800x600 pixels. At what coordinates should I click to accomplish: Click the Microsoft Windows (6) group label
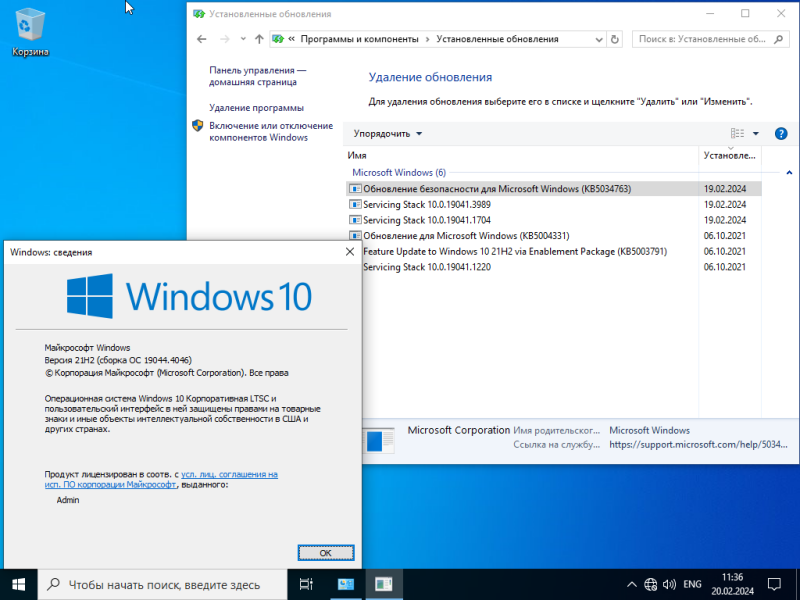click(x=399, y=172)
